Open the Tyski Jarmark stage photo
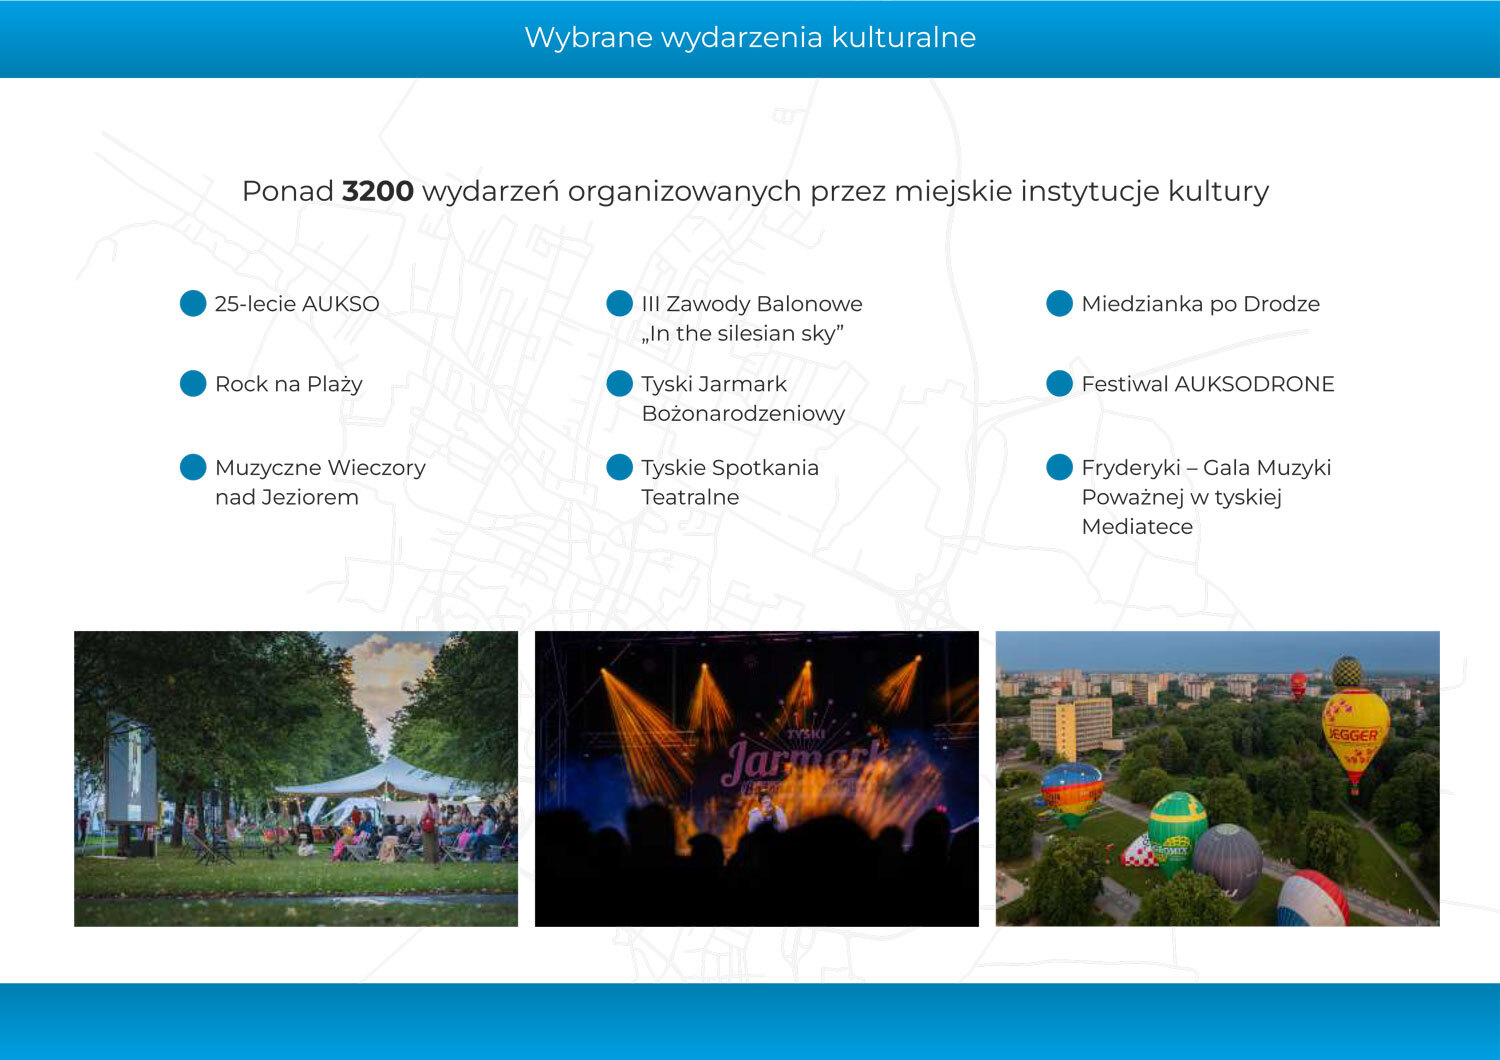Image resolution: width=1500 pixels, height=1060 pixels. [757, 780]
